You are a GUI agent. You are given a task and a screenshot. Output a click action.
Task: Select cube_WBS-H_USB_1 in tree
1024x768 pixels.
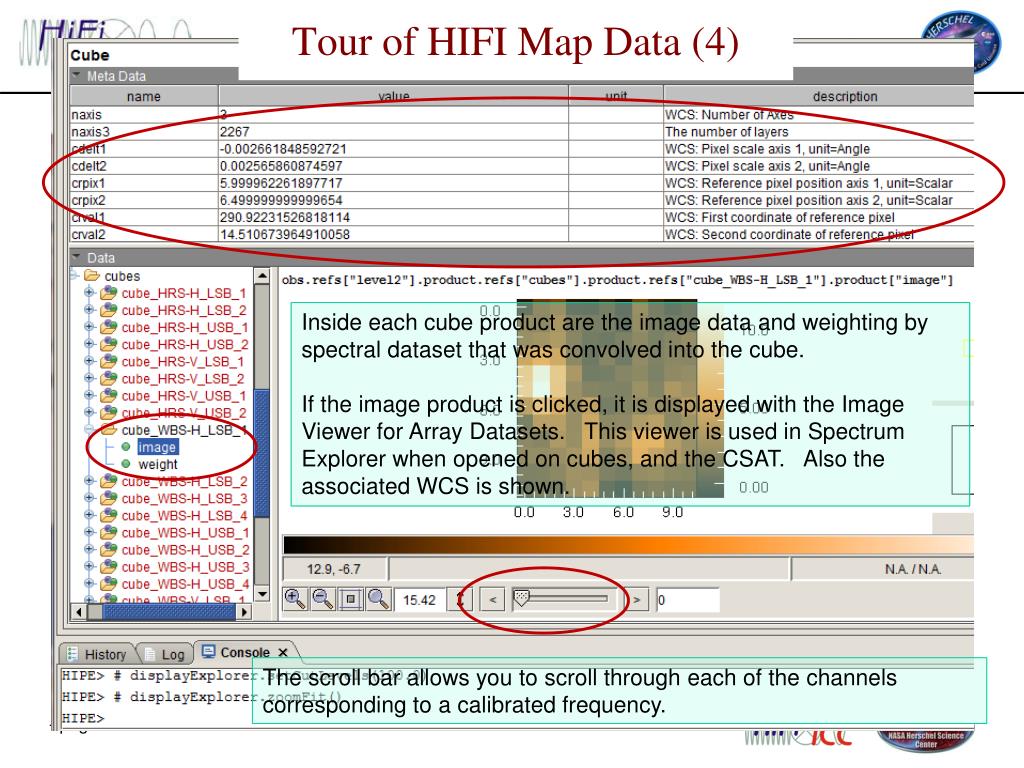(x=185, y=532)
